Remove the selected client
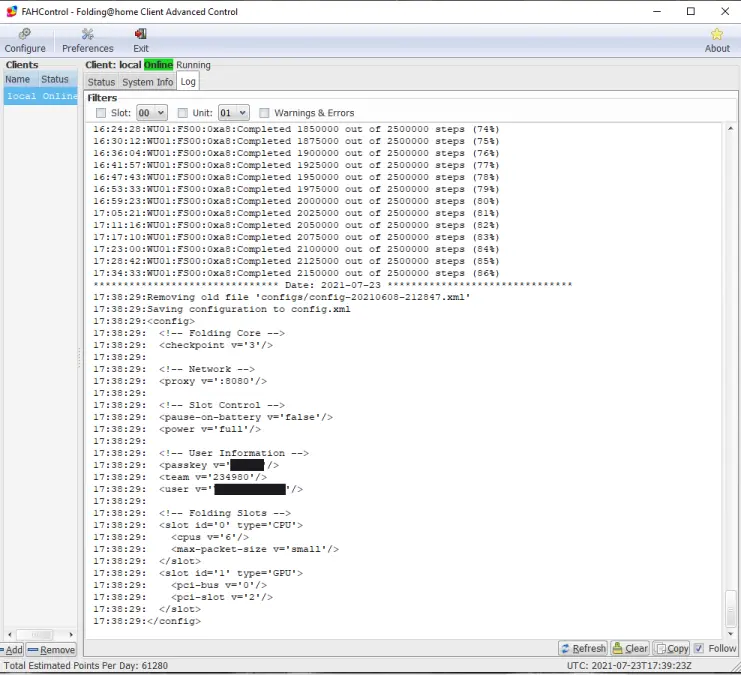Screen dimensions: 741x675 pos(51,649)
